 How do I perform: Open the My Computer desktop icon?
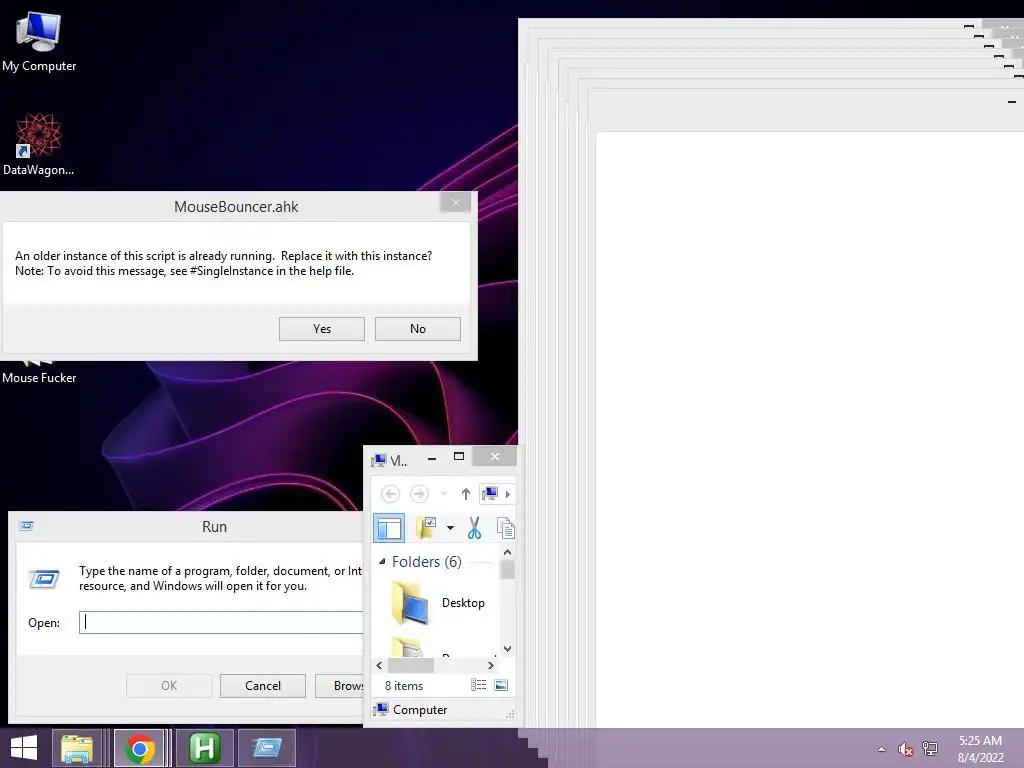click(x=39, y=40)
